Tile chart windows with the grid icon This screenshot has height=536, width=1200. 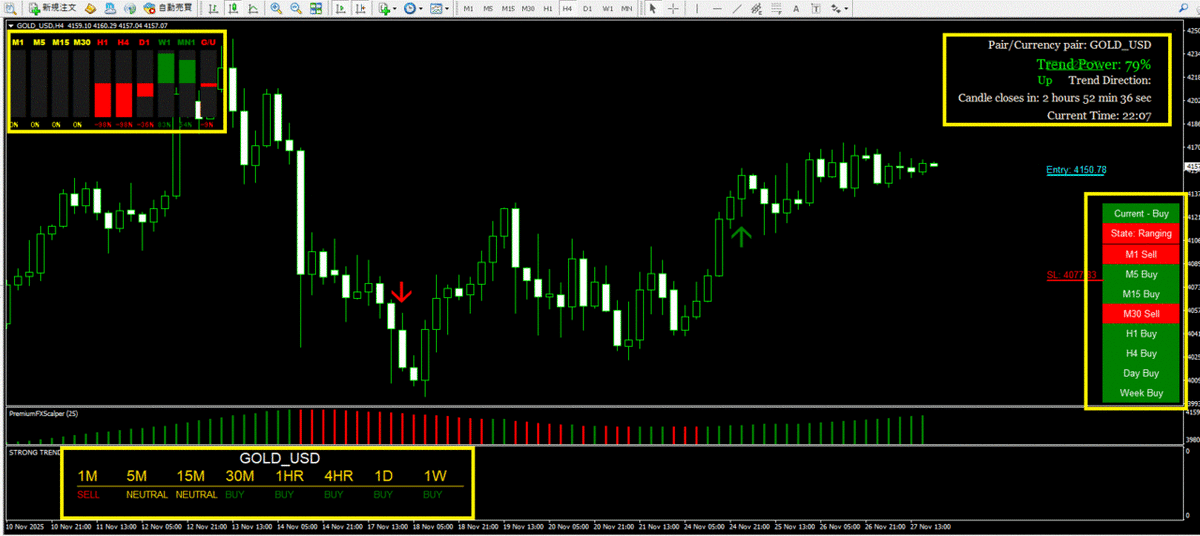tap(316, 8)
